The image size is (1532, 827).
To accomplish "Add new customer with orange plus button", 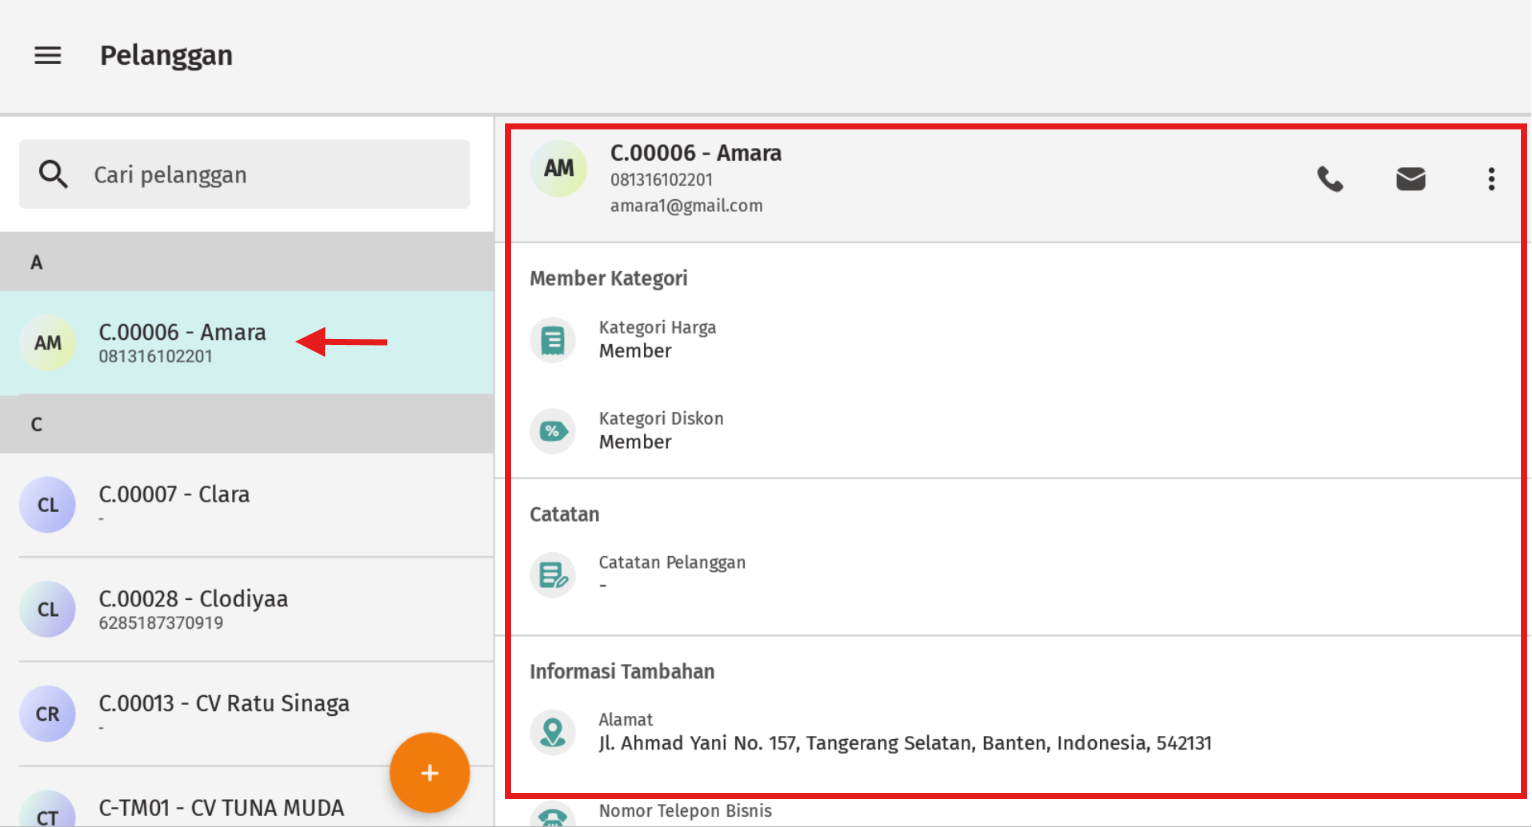I will pos(430,773).
